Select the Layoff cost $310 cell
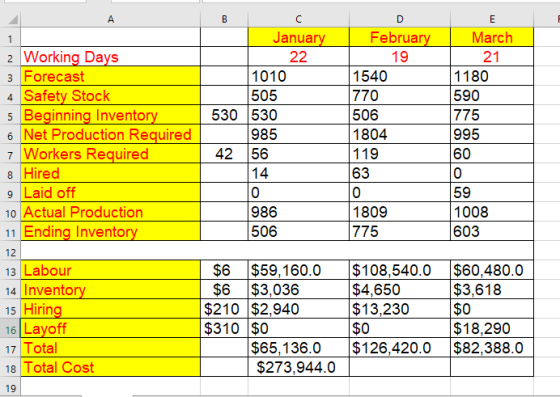Viewport: 560px width, 397px height. point(224,329)
